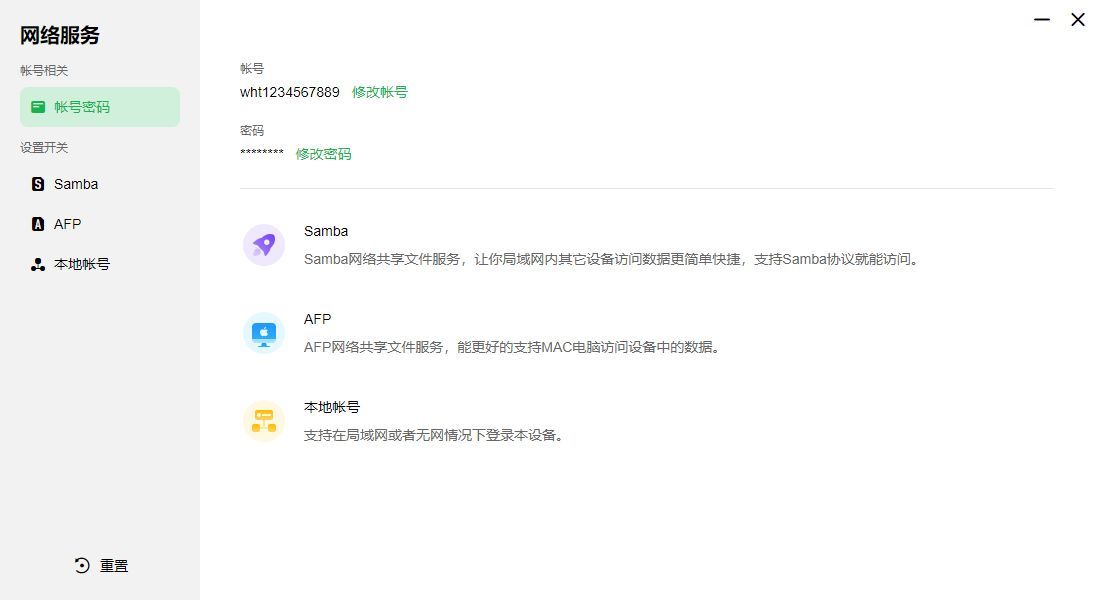Click the purple Samba rocket icon

pos(263,244)
